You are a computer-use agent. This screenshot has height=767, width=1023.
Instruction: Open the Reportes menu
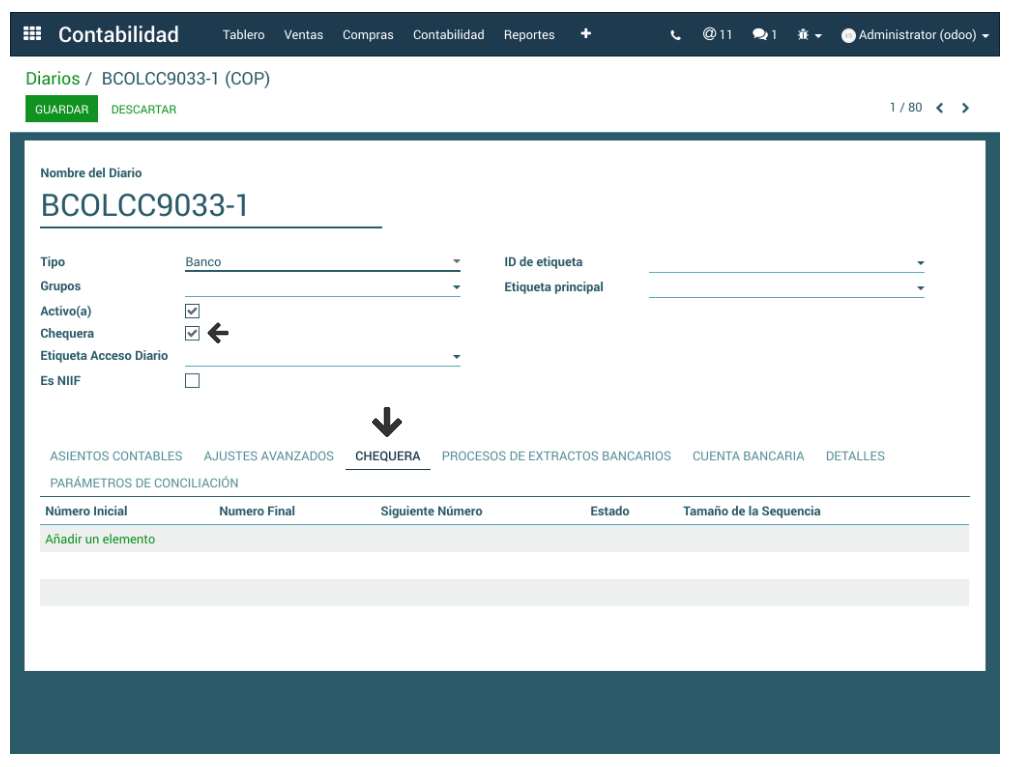(529, 35)
